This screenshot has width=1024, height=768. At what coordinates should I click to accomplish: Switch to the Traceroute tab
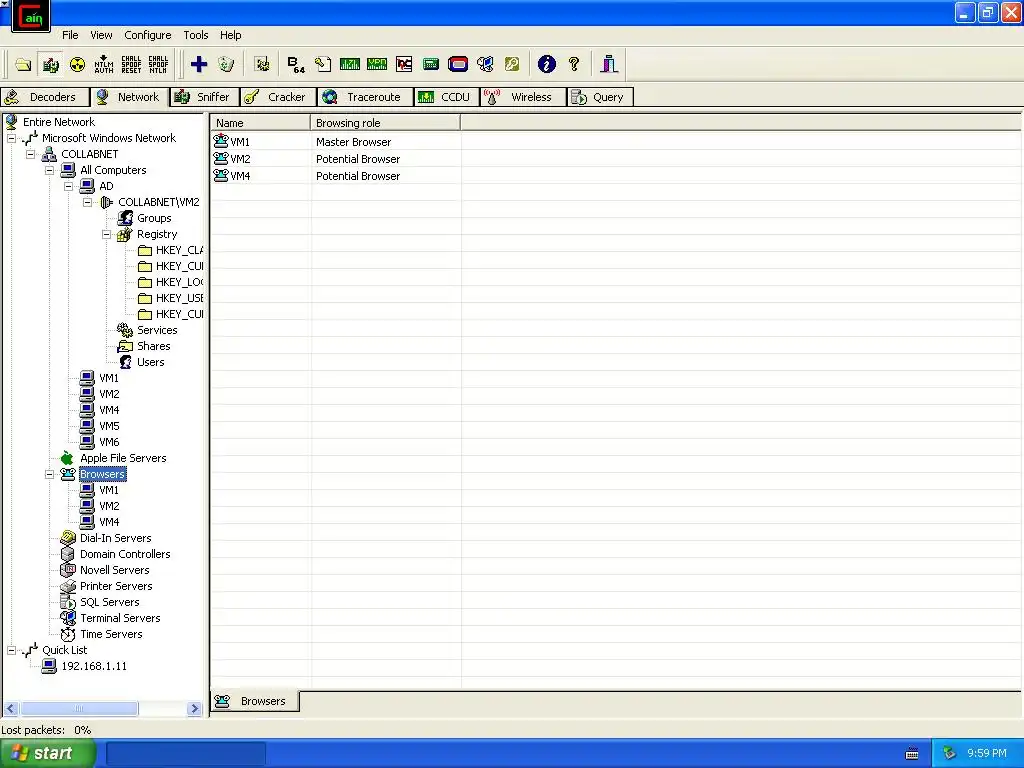365,97
